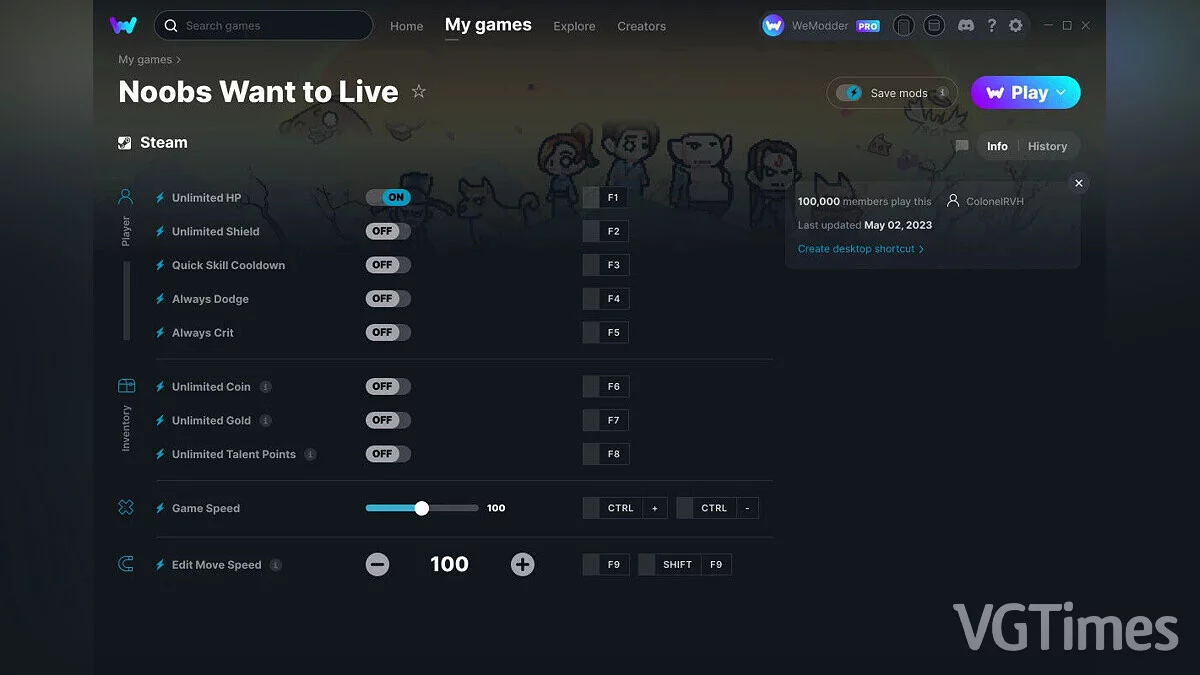Click the info icon on Save mods
The height and width of the screenshot is (675, 1200).
pyautogui.click(x=942, y=92)
